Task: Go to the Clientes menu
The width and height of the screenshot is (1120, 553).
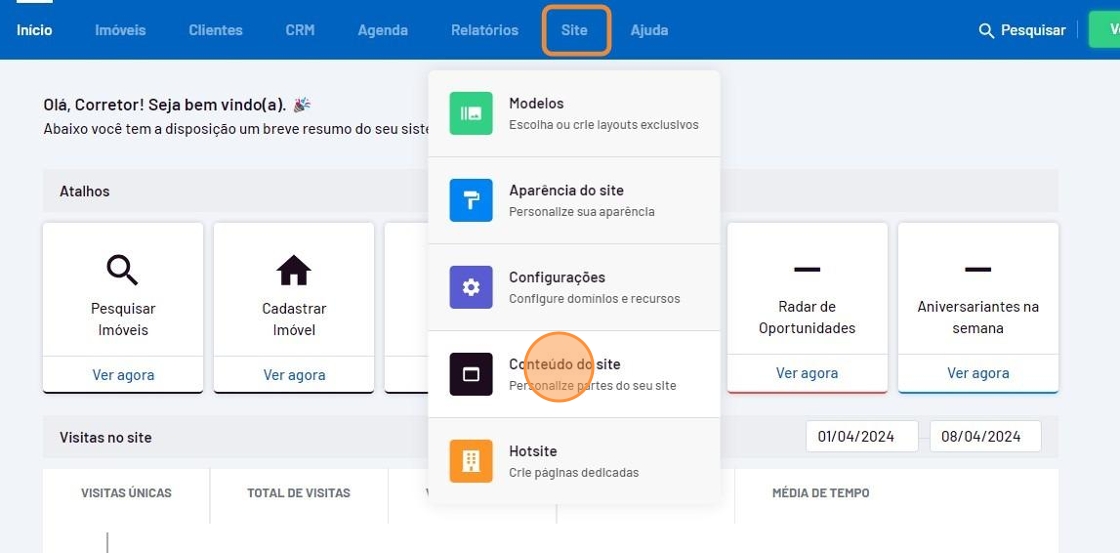Action: (x=215, y=30)
